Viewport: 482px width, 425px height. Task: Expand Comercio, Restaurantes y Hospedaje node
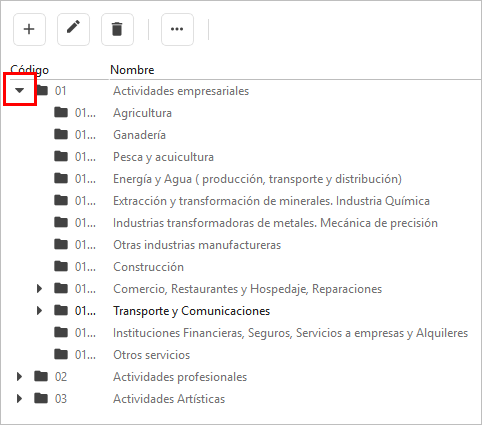click(39, 289)
